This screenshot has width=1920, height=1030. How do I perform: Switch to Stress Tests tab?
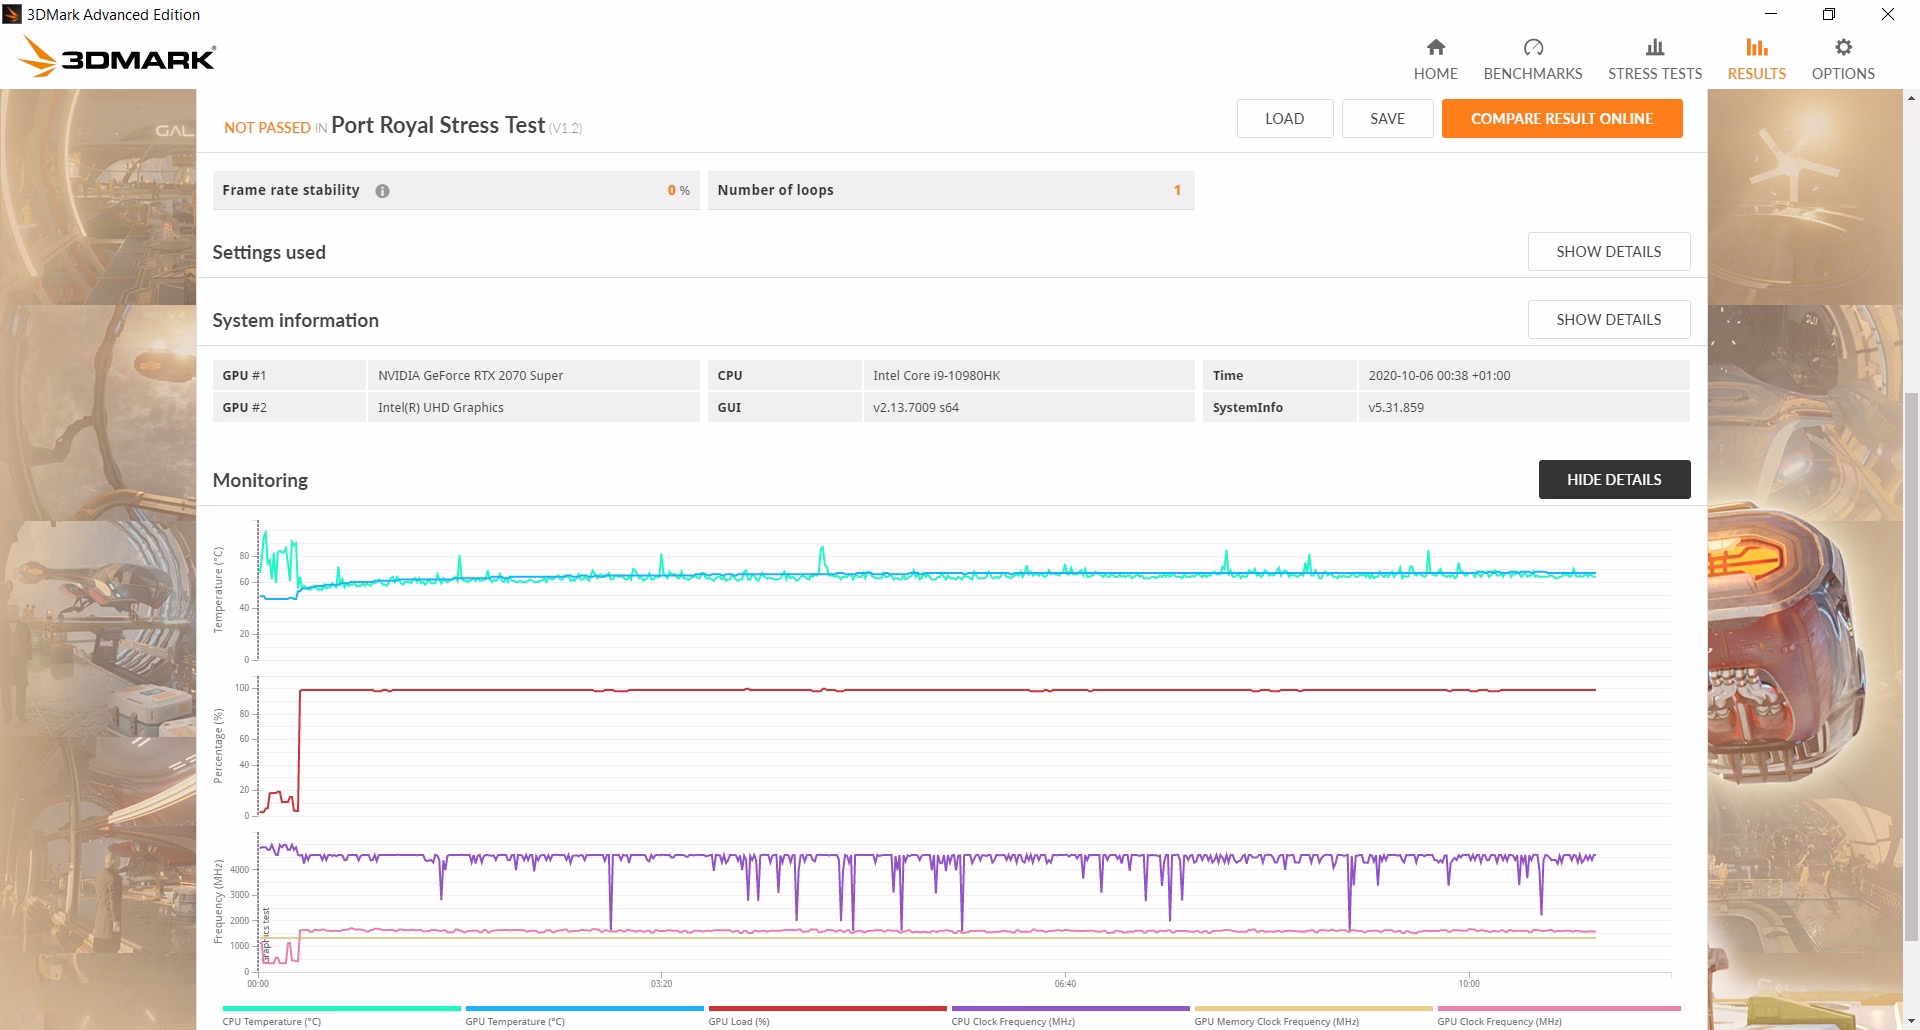click(1654, 60)
